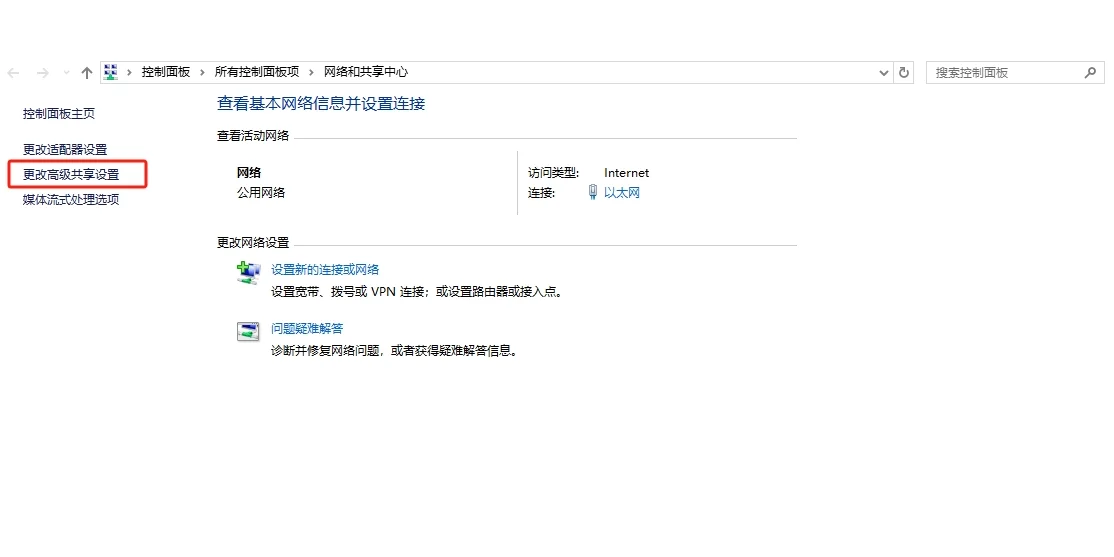Image resolution: width=1114 pixels, height=557 pixels.
Task: Click the 设置宽带、拨号或 VPN 连接 description
Action: point(417,292)
